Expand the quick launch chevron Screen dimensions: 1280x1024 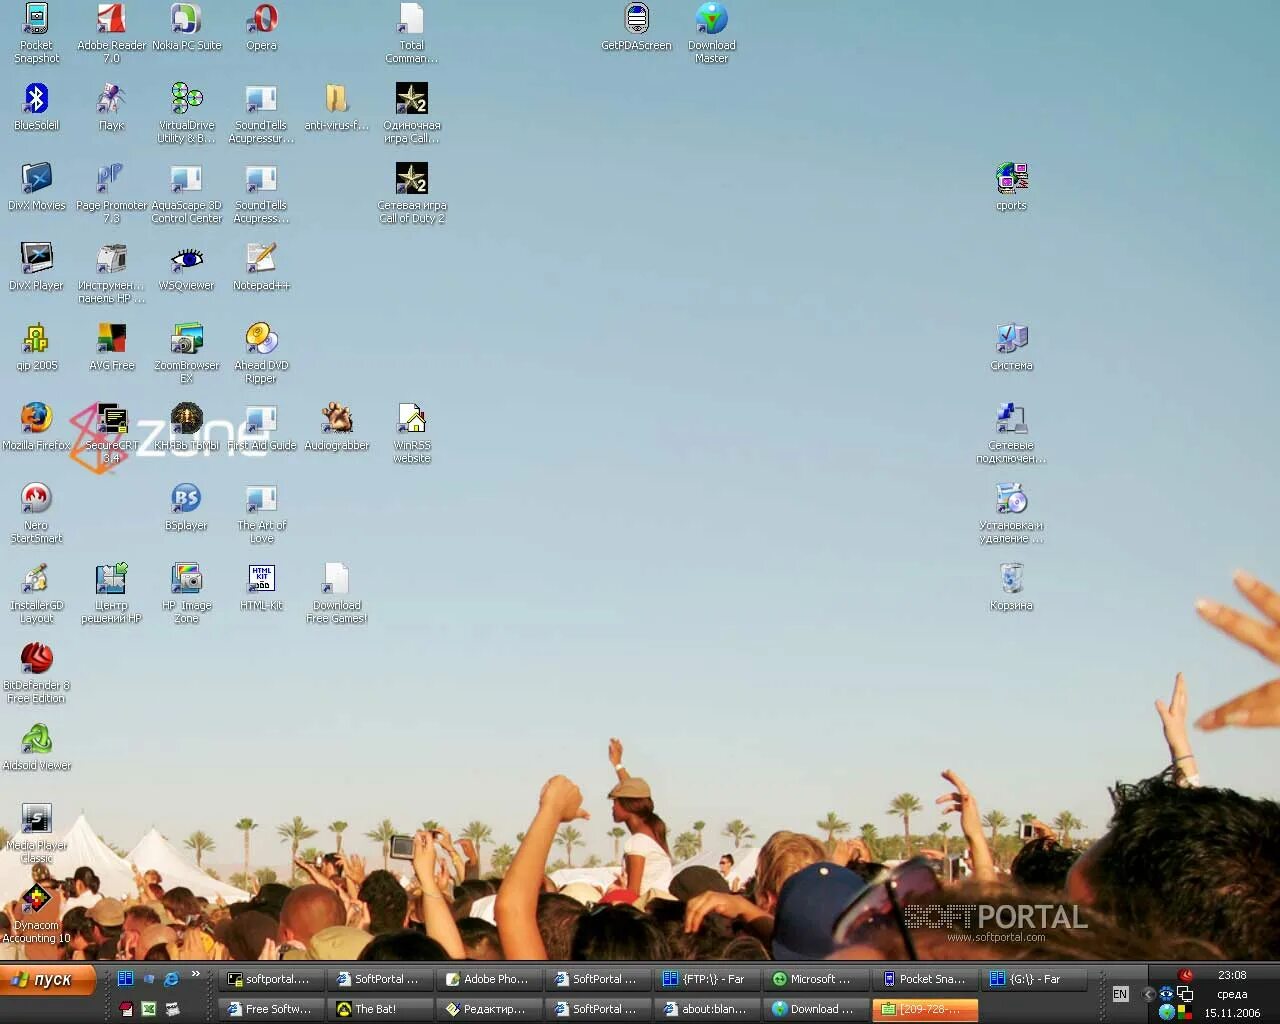pos(195,974)
